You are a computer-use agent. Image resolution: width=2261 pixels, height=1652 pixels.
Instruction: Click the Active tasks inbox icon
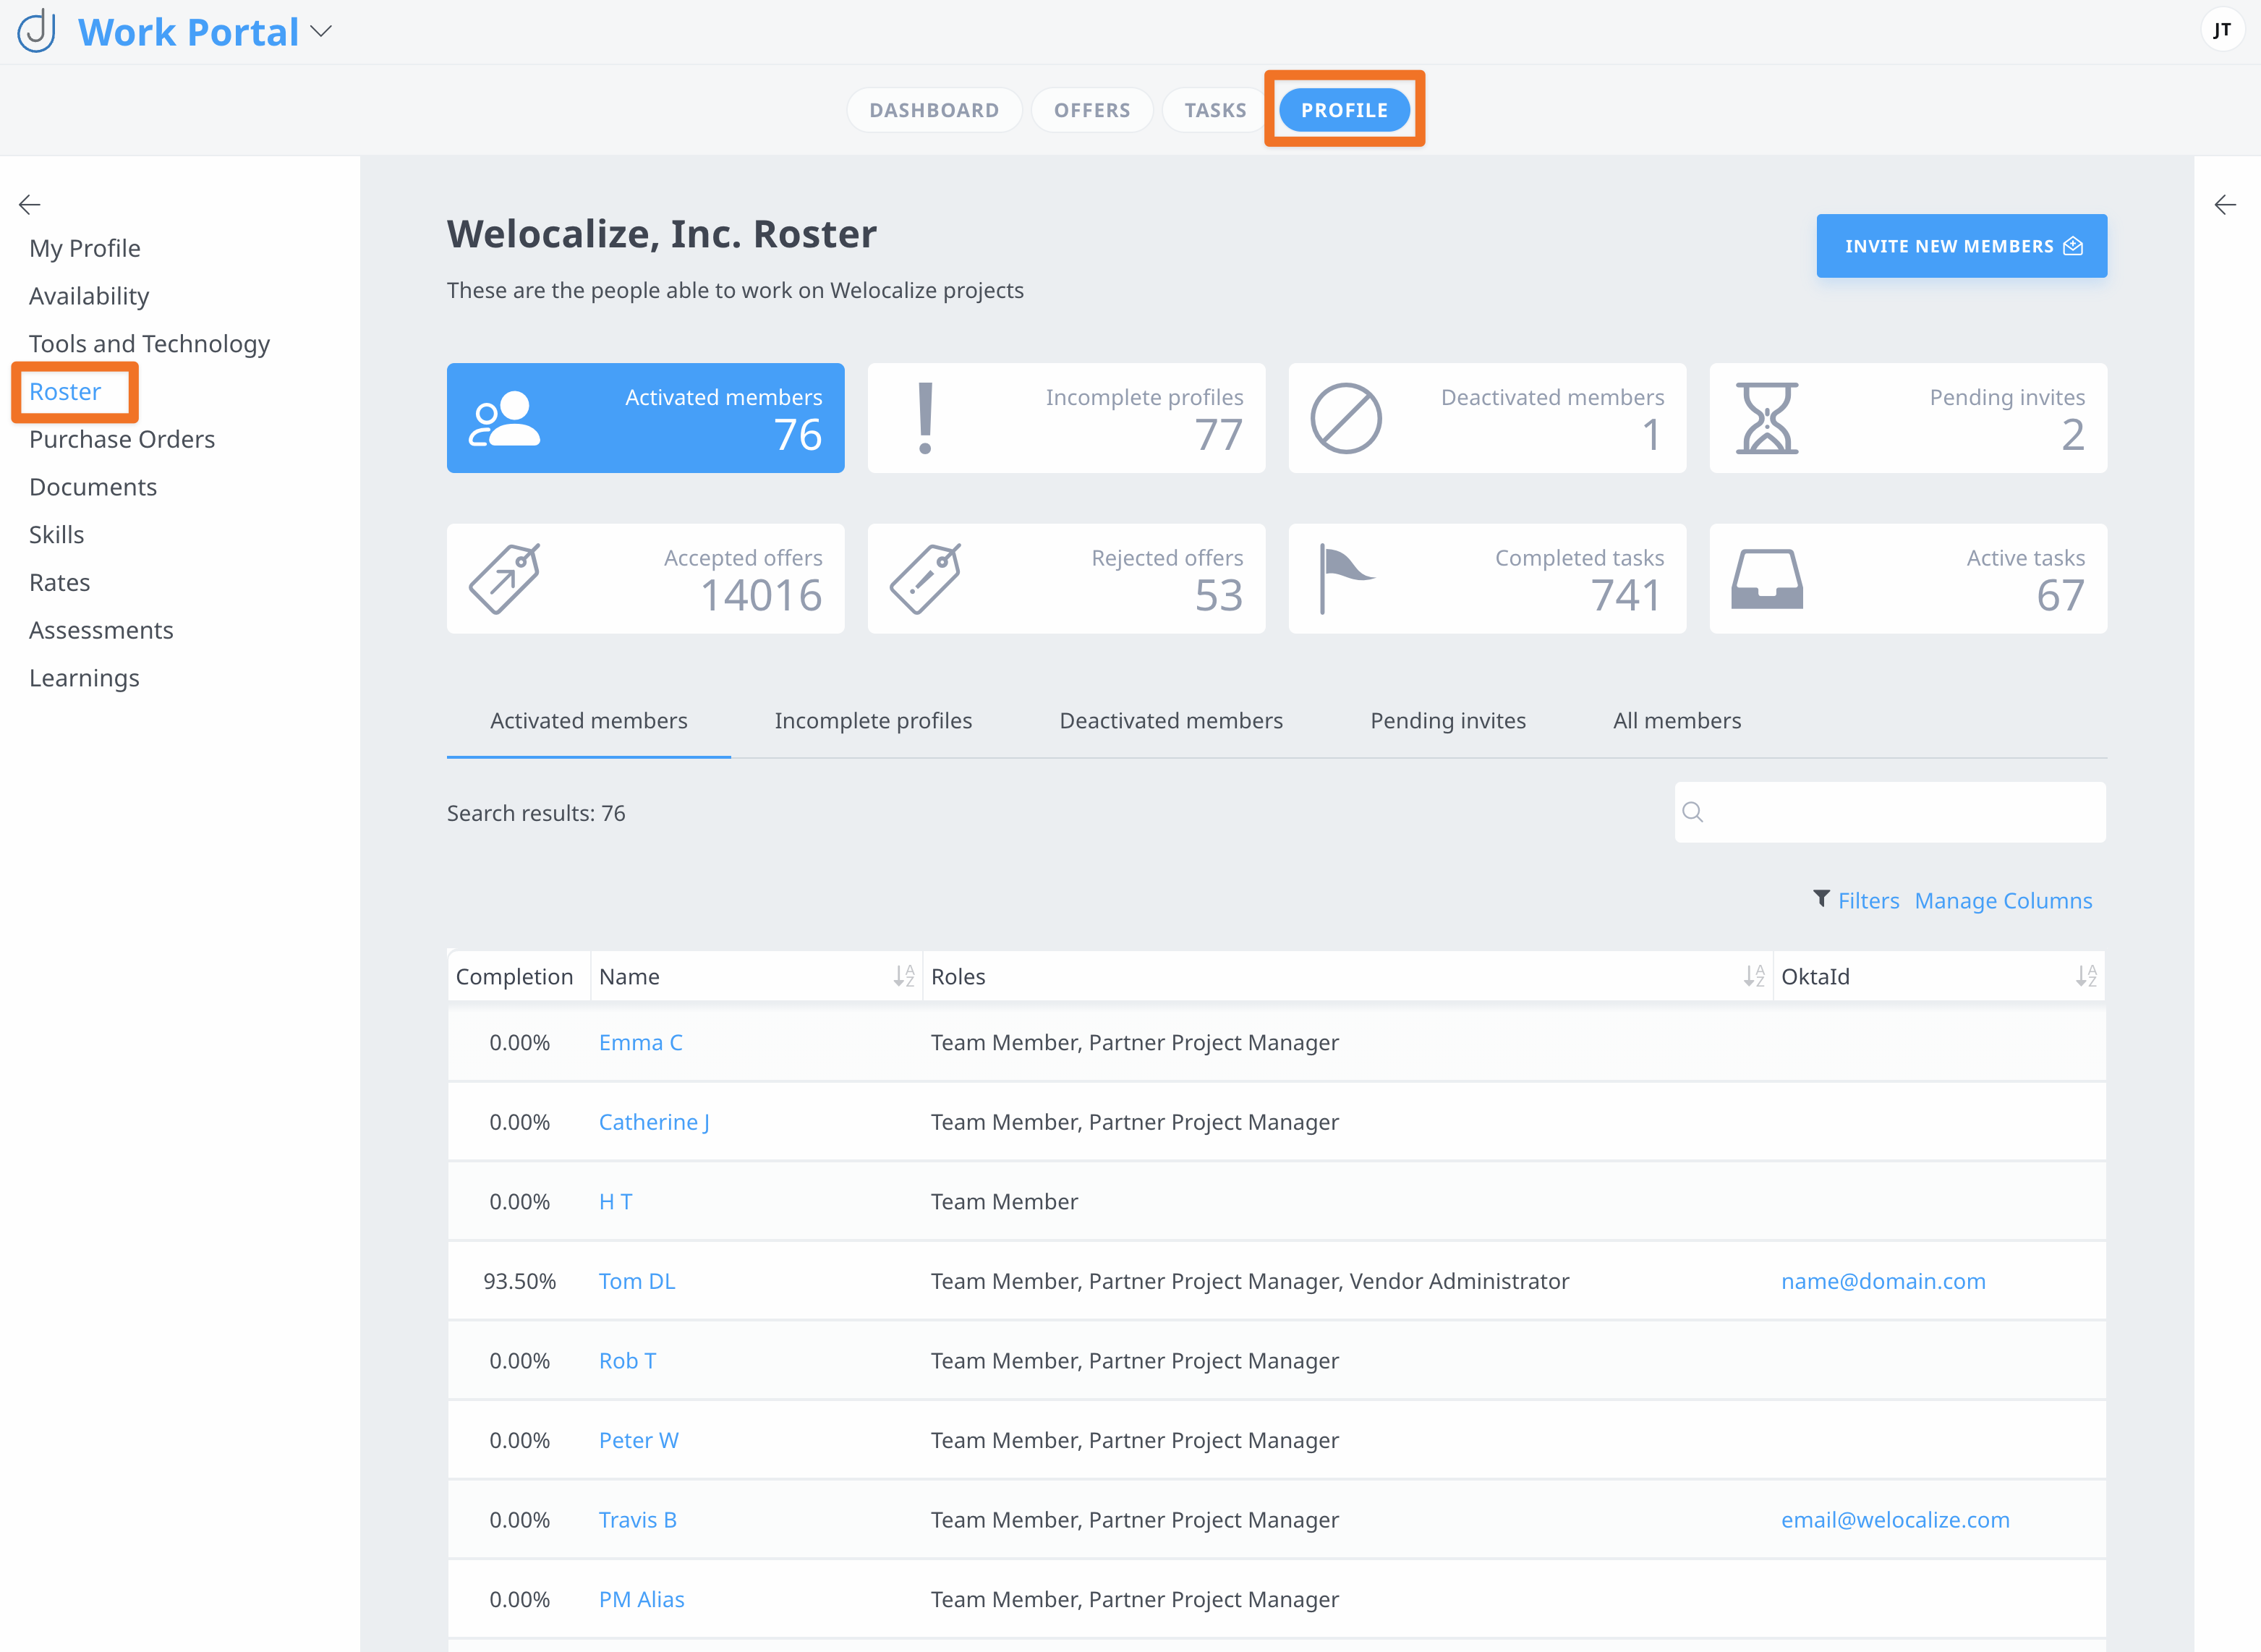click(1767, 578)
